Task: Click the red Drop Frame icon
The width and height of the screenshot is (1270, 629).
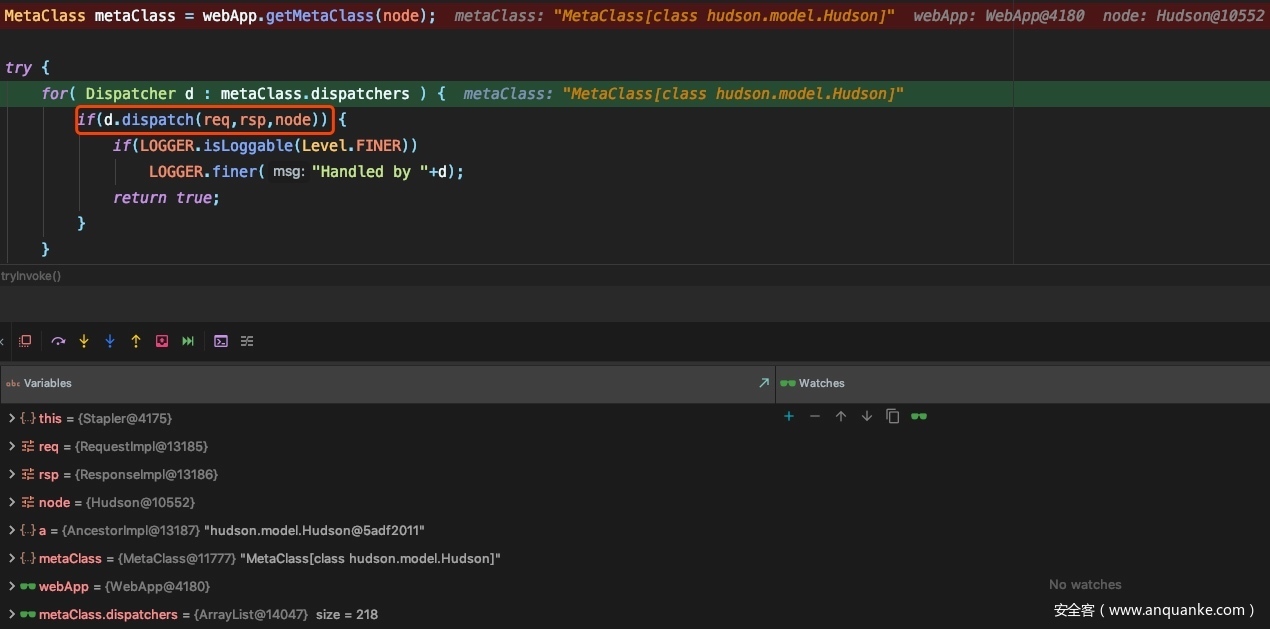Action: point(162,341)
